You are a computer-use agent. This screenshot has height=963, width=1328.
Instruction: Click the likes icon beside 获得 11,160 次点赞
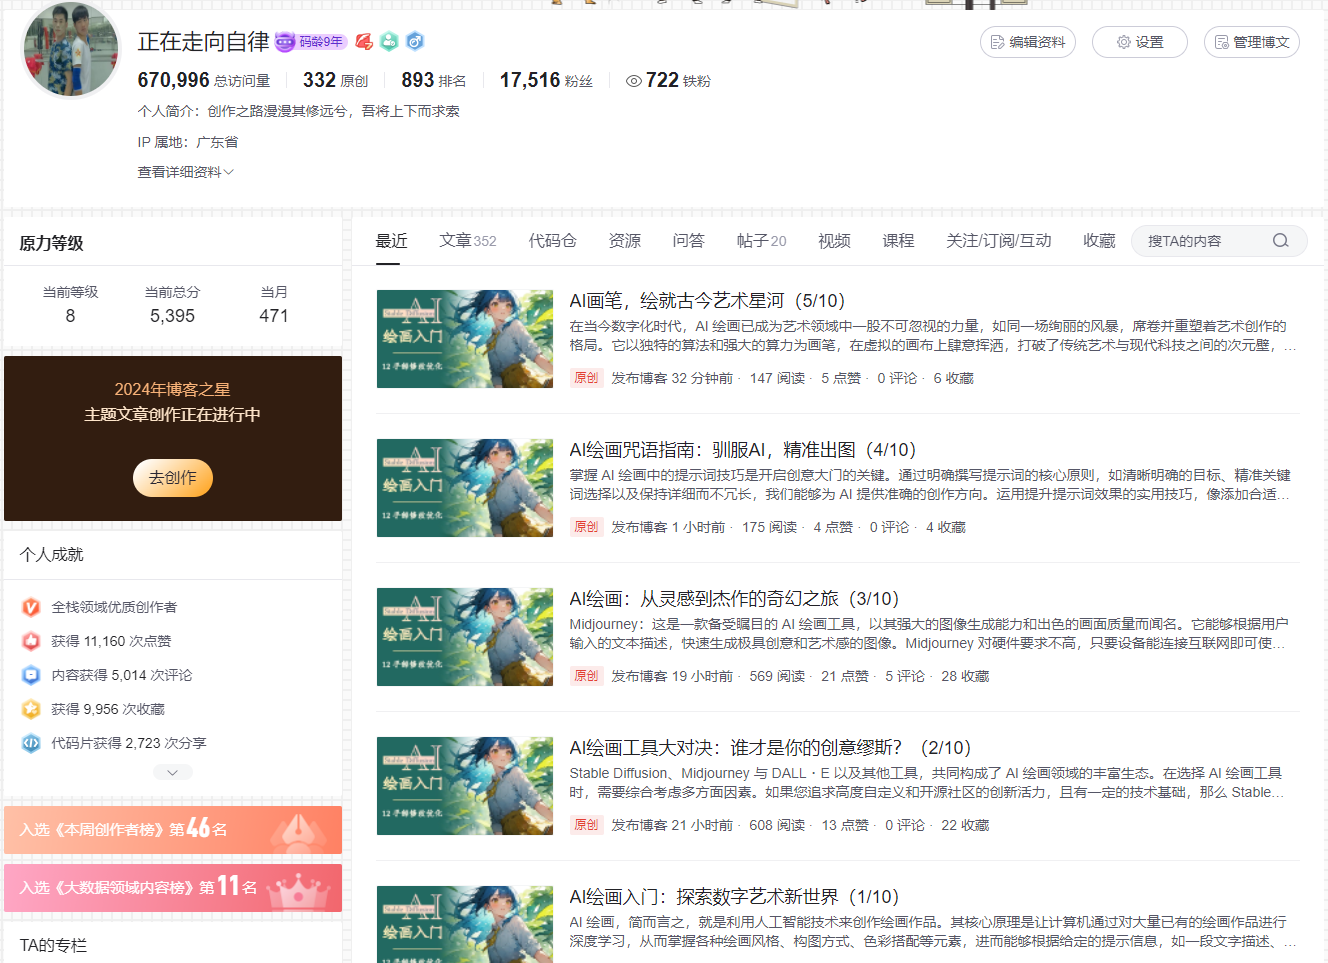click(x=31, y=641)
